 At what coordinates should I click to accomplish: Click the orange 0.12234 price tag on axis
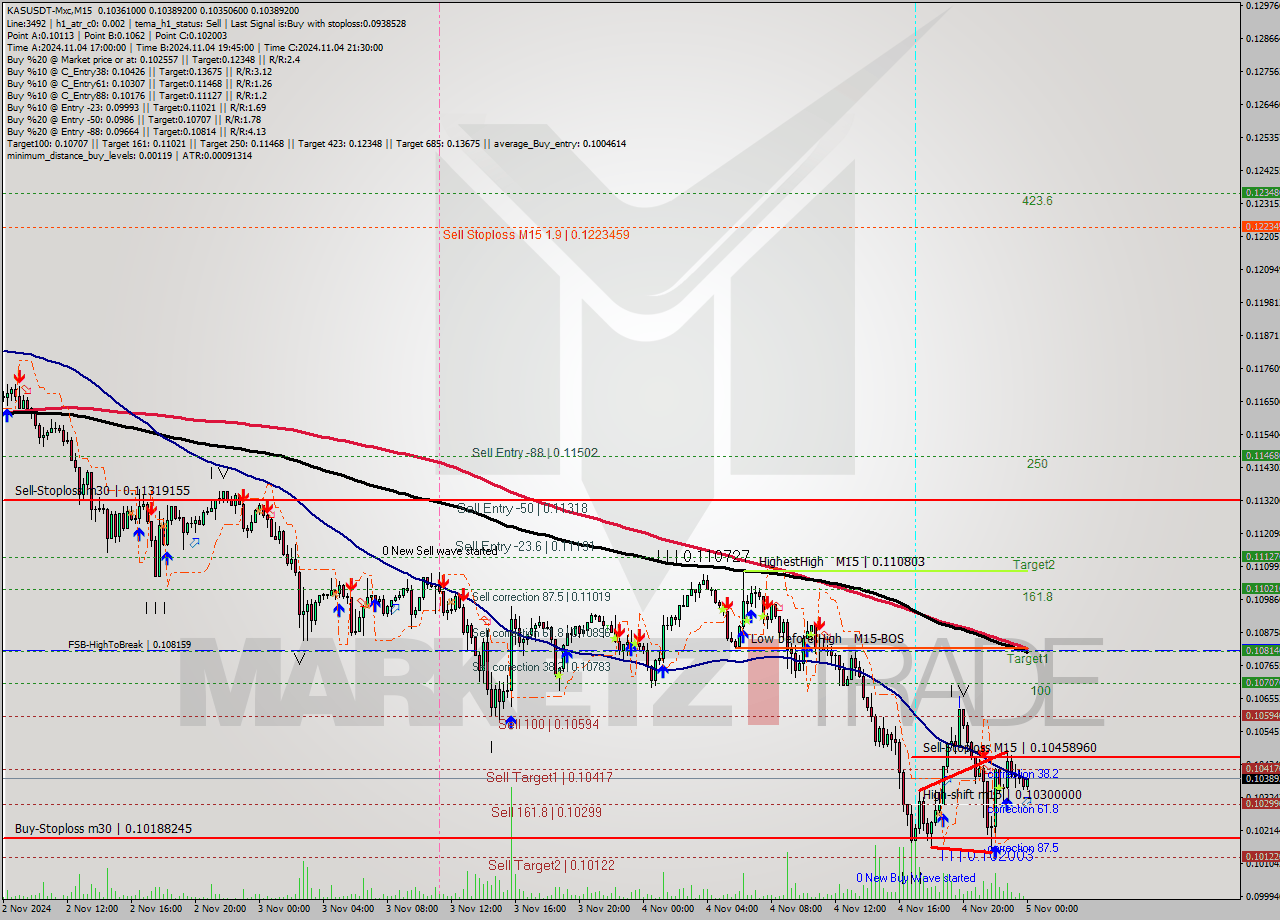coord(1260,226)
